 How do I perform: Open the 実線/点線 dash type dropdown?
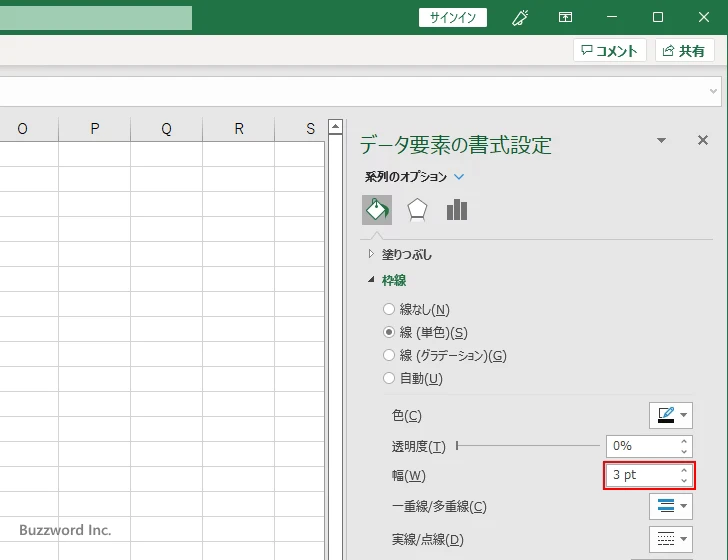(x=670, y=540)
